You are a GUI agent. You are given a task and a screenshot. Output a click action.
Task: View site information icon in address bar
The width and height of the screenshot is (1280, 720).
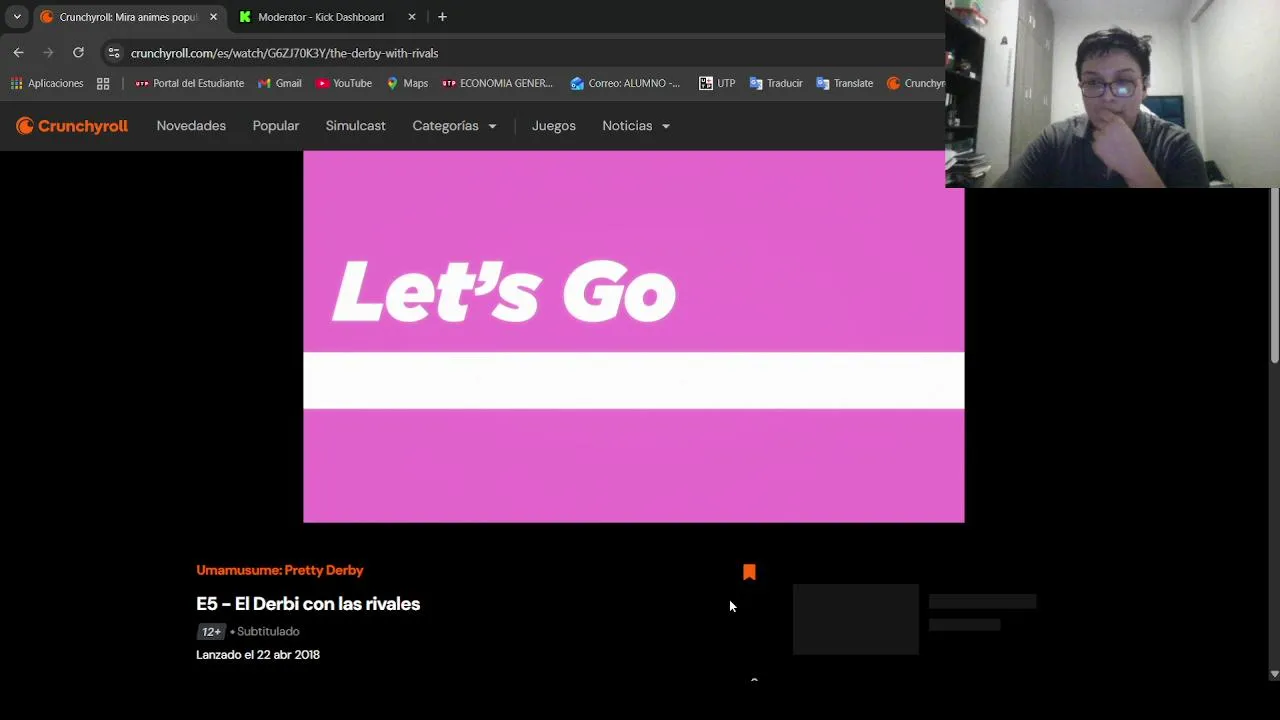click(x=114, y=53)
